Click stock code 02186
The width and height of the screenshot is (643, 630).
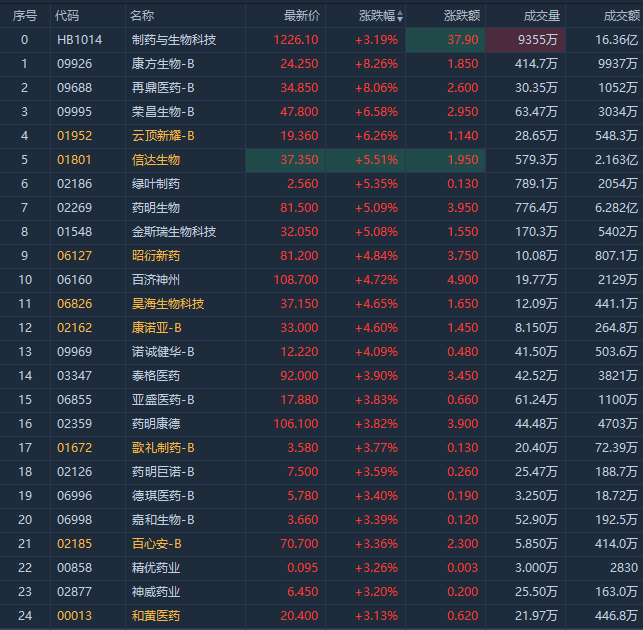tap(75, 184)
